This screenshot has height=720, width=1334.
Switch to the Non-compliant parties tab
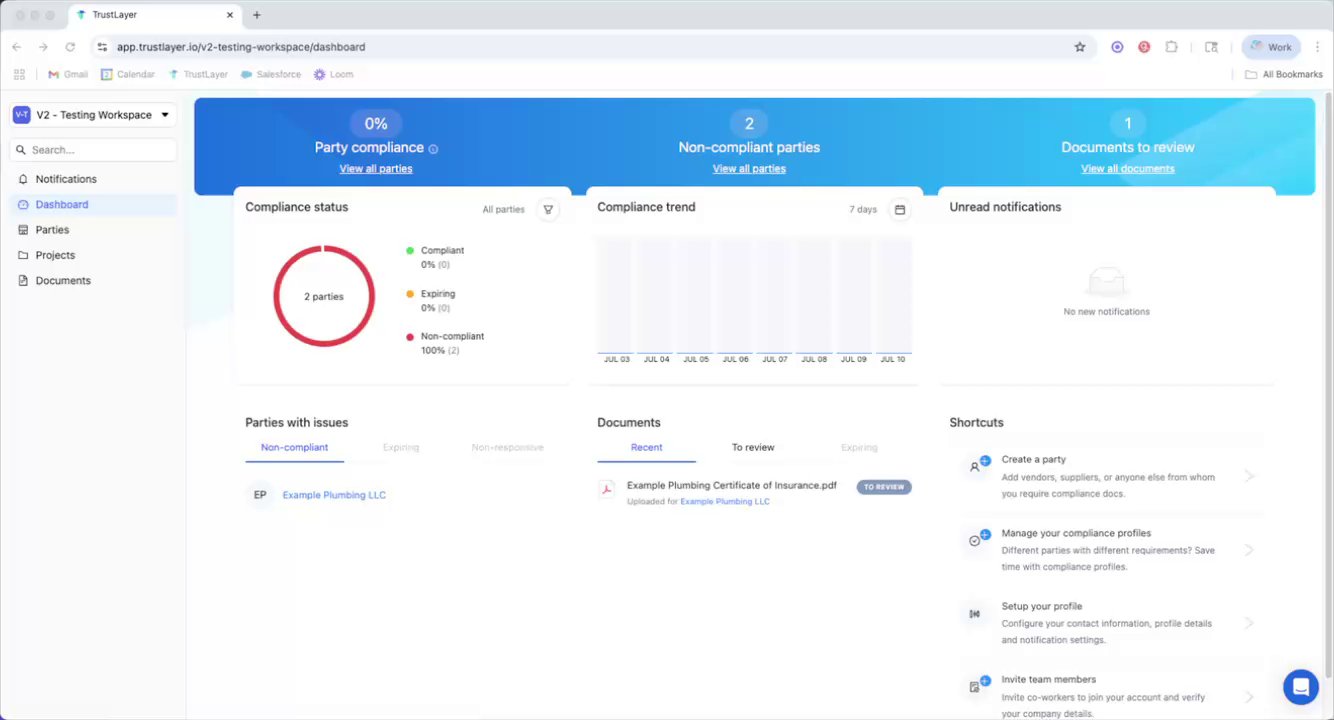click(x=294, y=447)
